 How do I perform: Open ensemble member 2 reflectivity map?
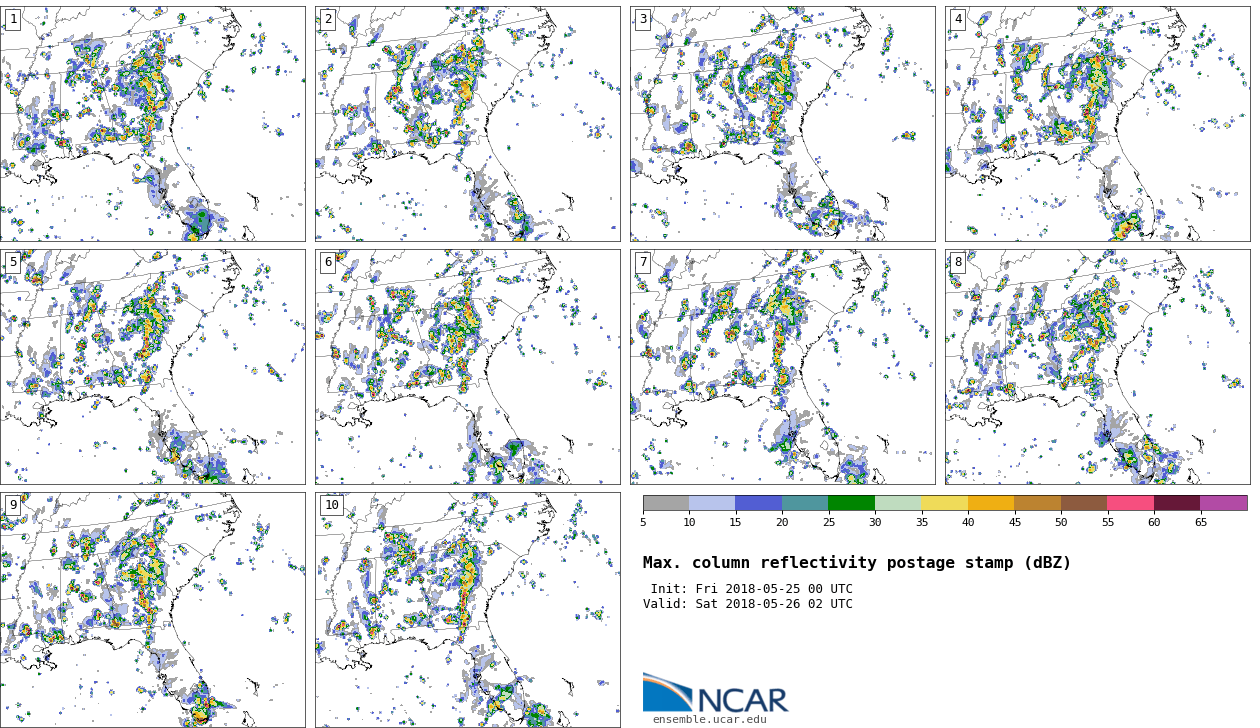467,124
